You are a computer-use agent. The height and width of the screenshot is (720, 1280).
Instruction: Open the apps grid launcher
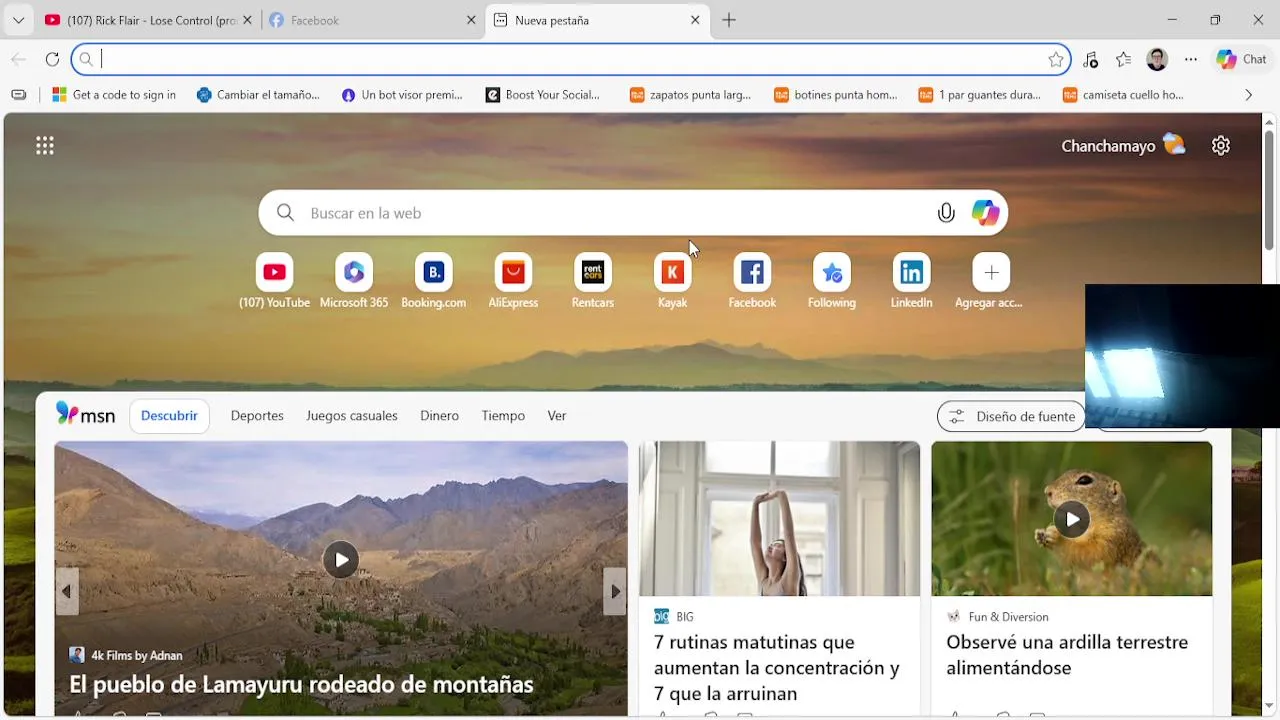45,146
